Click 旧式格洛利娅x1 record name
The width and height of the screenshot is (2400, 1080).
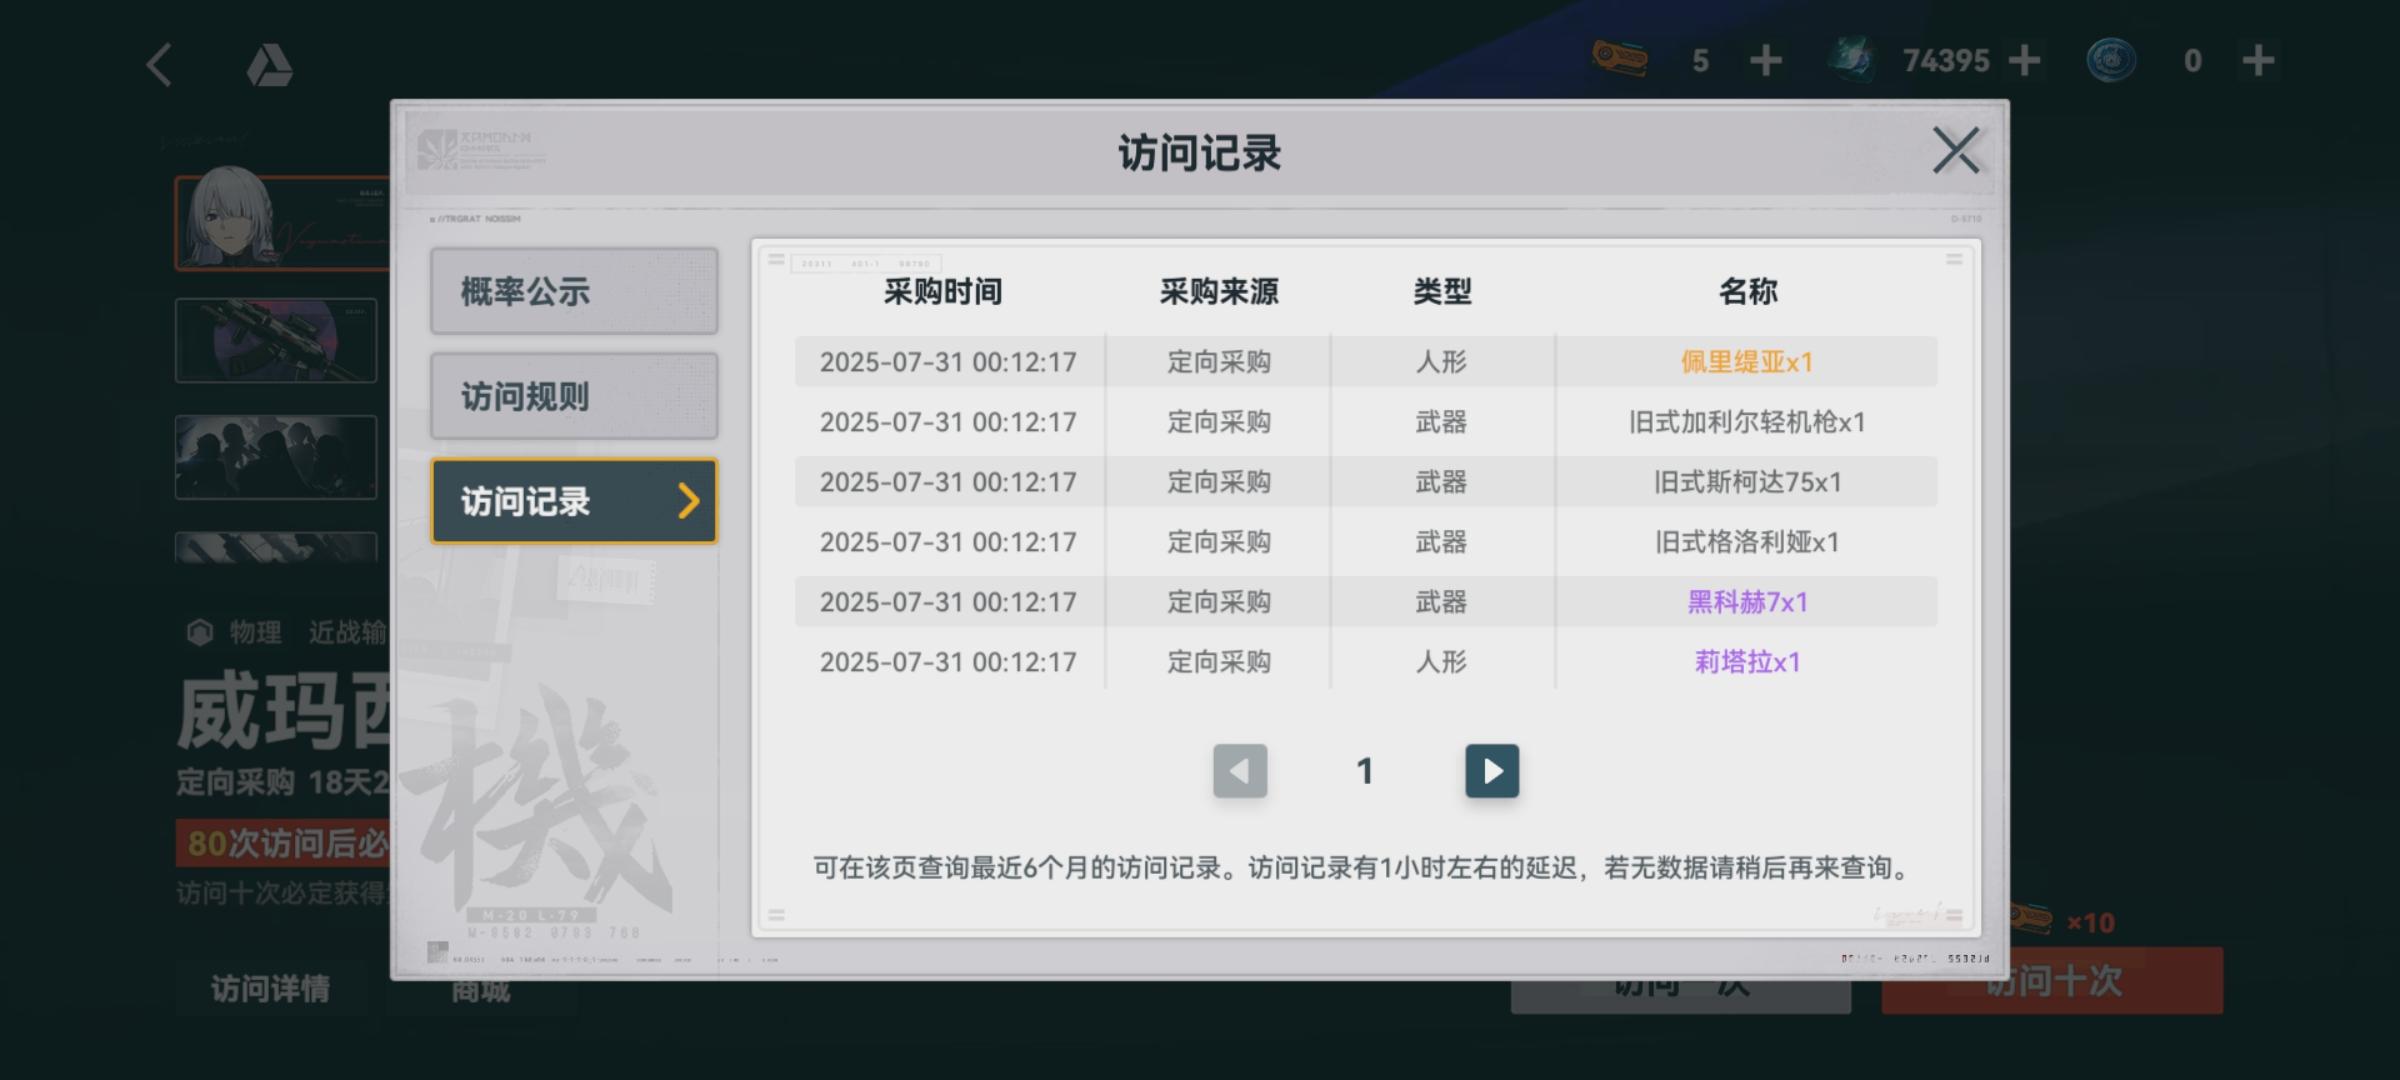[x=1746, y=542]
